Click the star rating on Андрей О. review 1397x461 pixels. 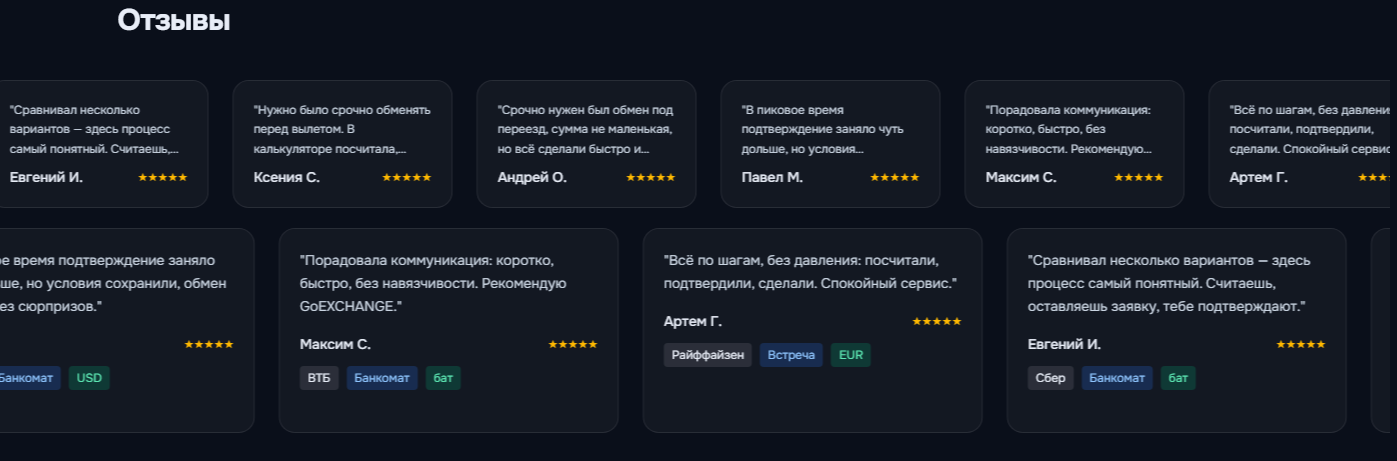[651, 177]
